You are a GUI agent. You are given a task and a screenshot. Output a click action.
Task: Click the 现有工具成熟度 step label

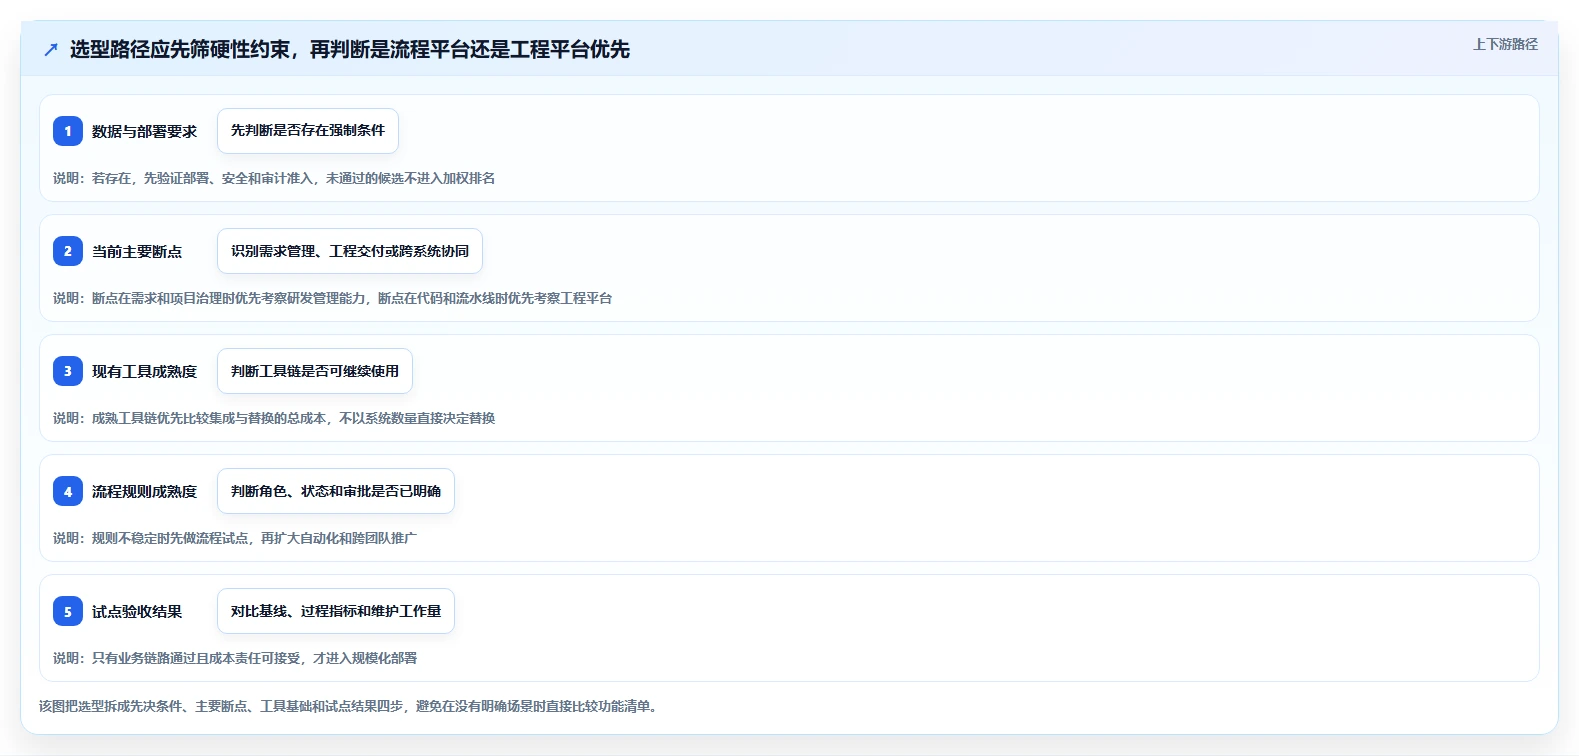click(x=144, y=371)
